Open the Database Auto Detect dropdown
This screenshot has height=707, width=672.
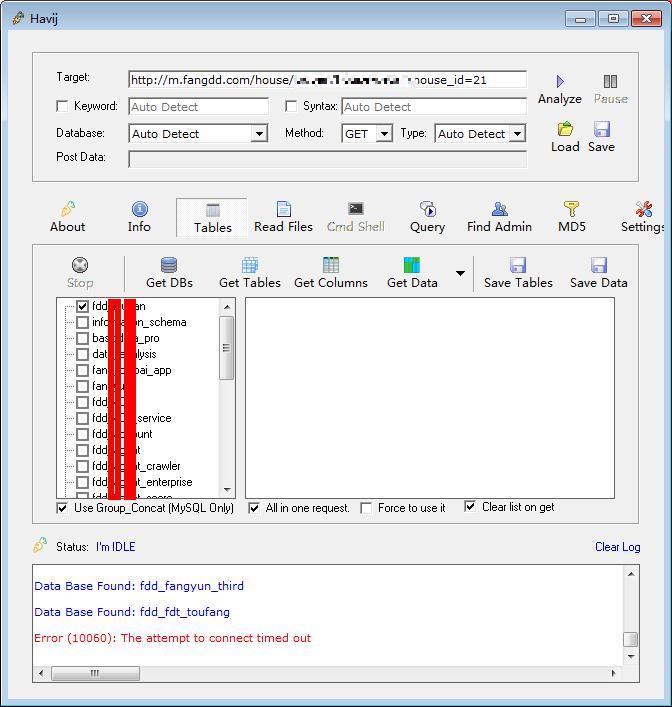259,134
